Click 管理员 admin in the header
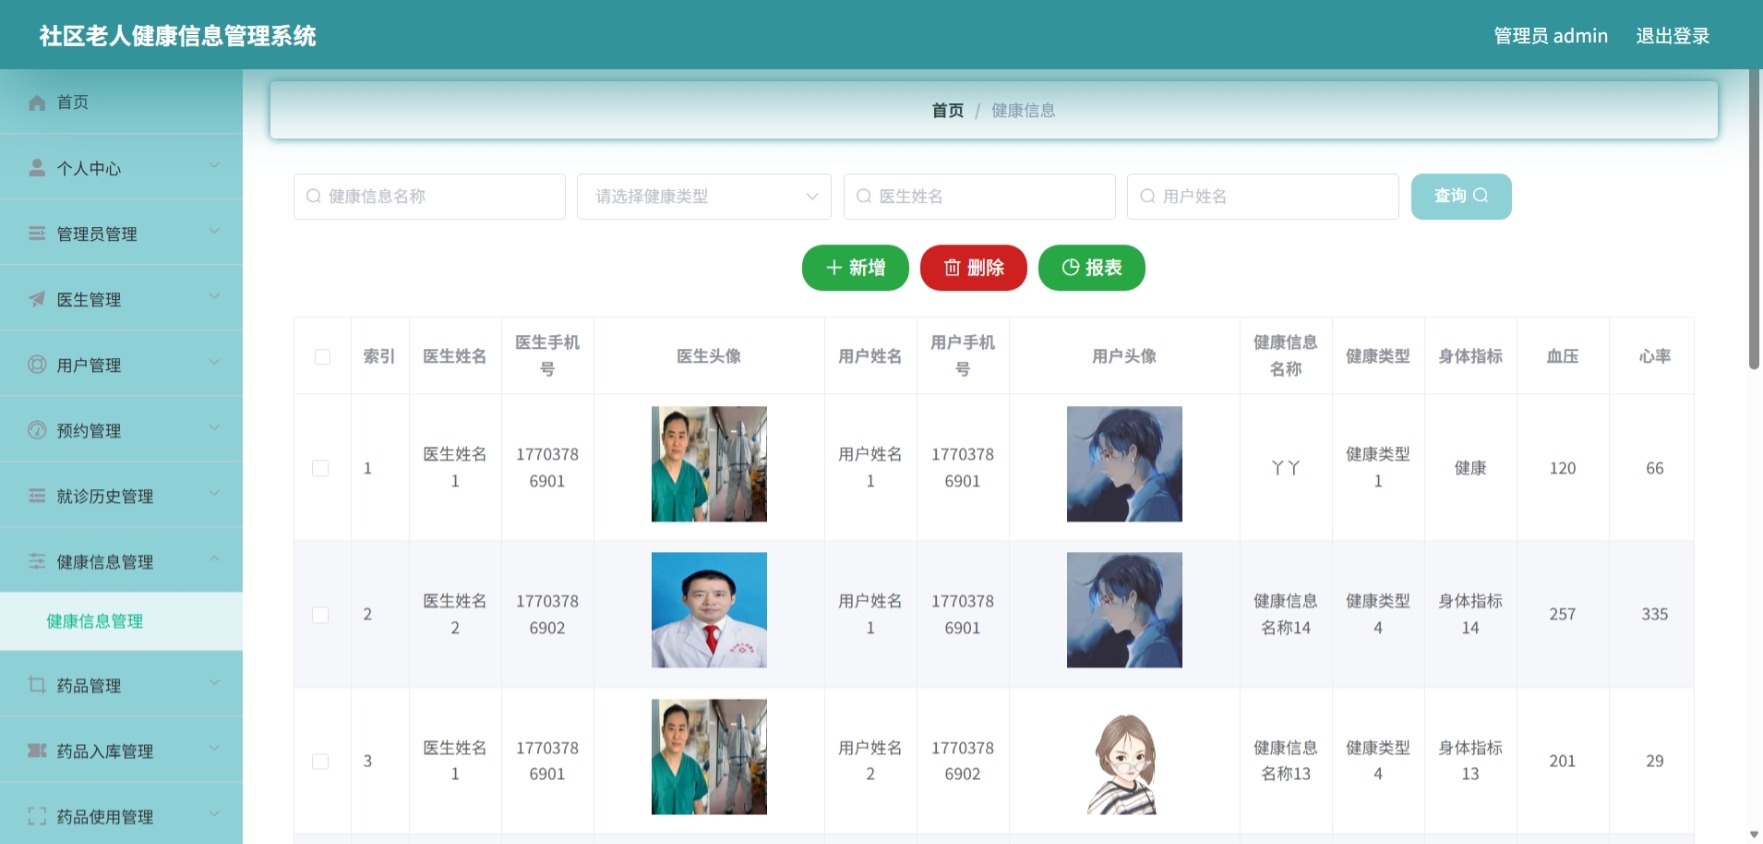This screenshot has width=1763, height=844. (x=1550, y=36)
